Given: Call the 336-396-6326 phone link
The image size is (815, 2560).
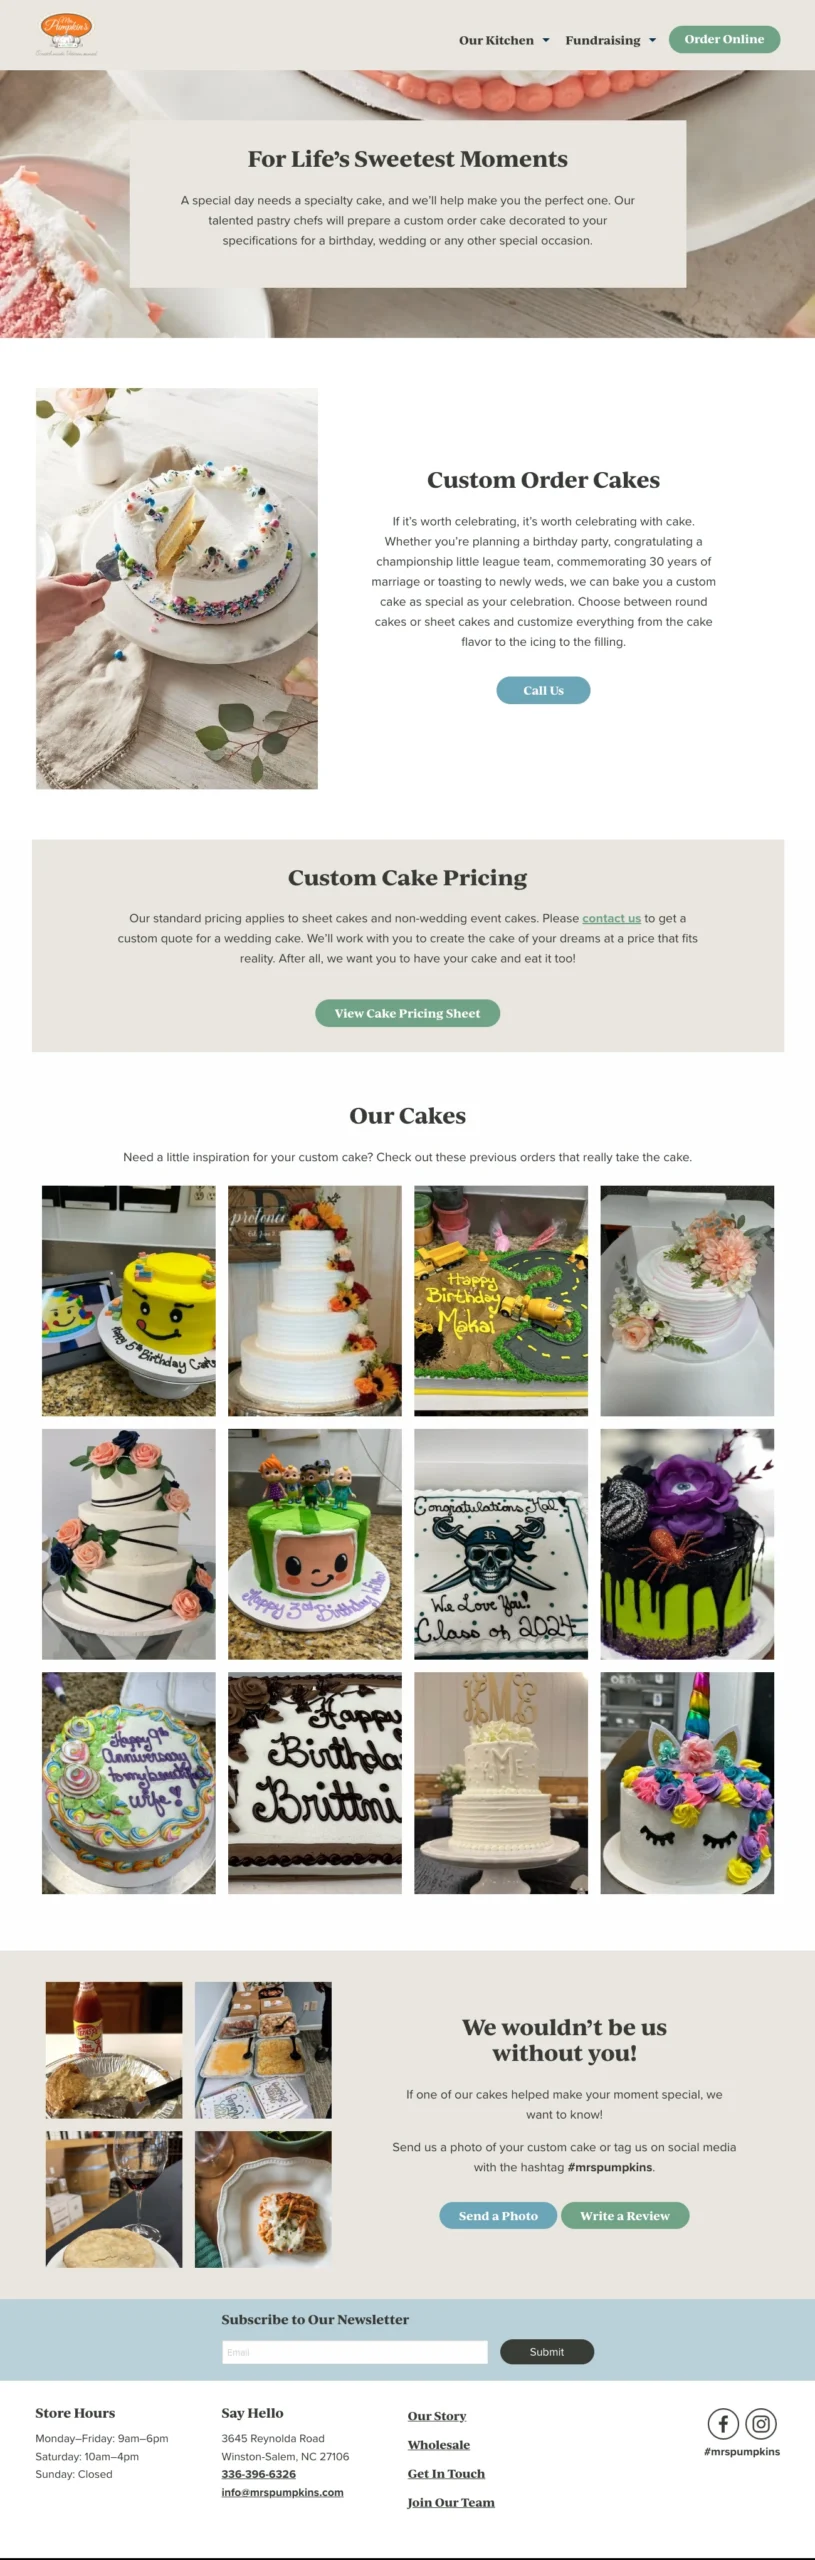Looking at the screenshot, I should click(x=258, y=2474).
